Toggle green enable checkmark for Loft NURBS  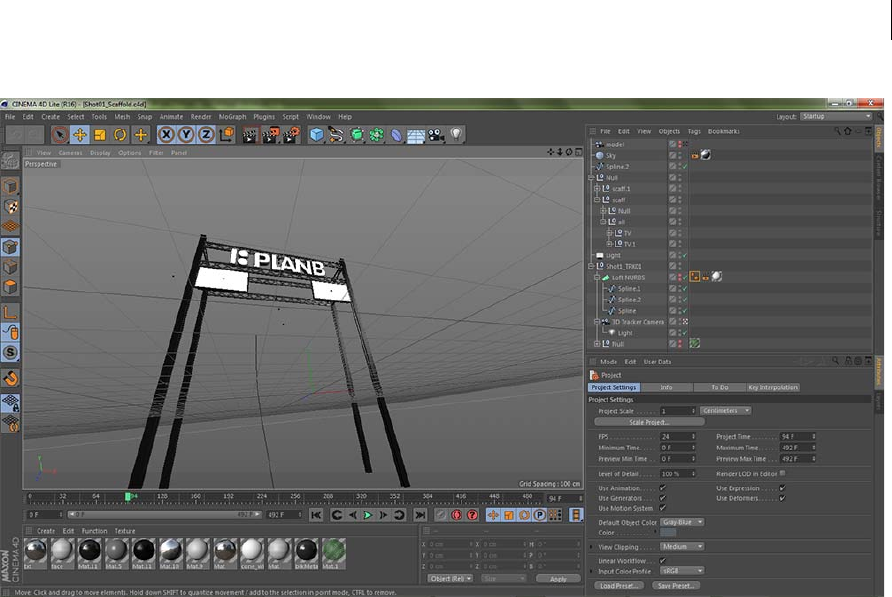point(685,277)
